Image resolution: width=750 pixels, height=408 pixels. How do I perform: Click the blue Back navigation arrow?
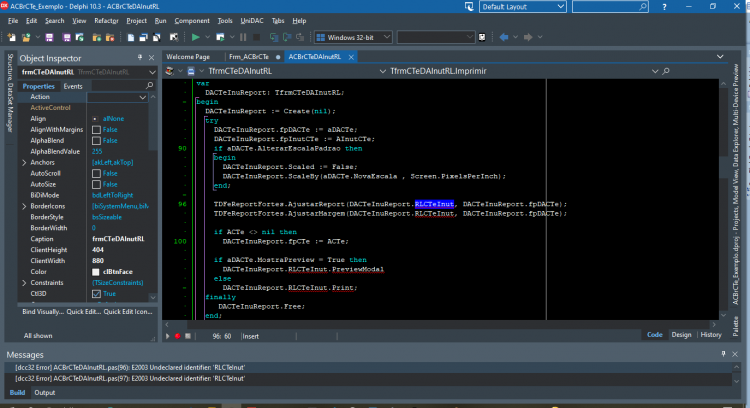[x=504, y=37]
